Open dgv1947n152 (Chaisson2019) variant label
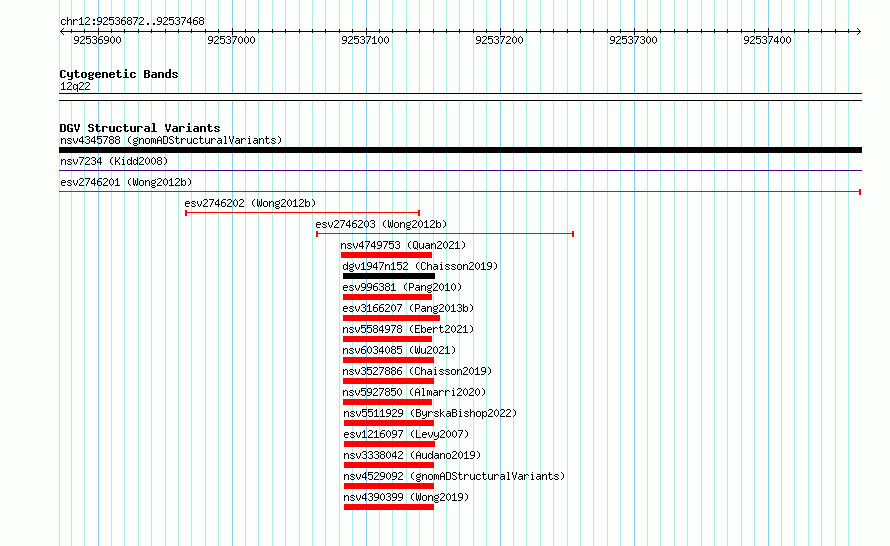Image resolution: width=890 pixels, height=546 pixels. coord(420,266)
